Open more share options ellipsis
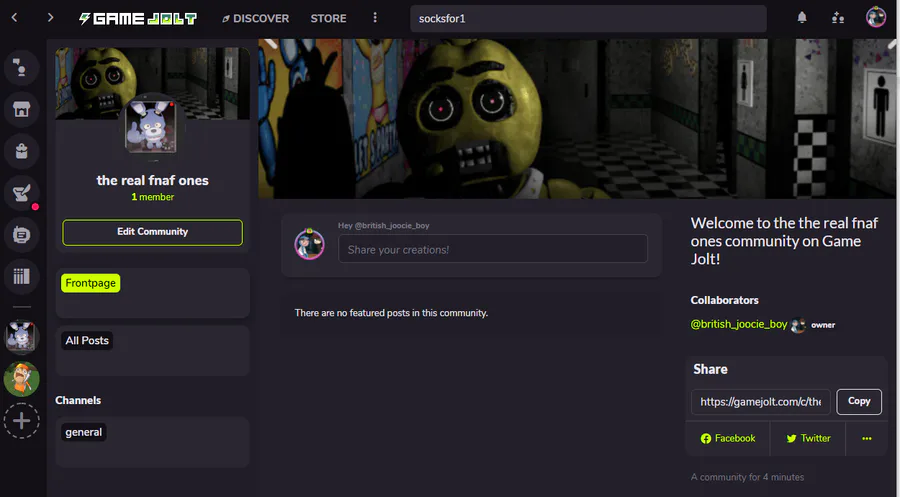This screenshot has width=900, height=497. (x=867, y=438)
